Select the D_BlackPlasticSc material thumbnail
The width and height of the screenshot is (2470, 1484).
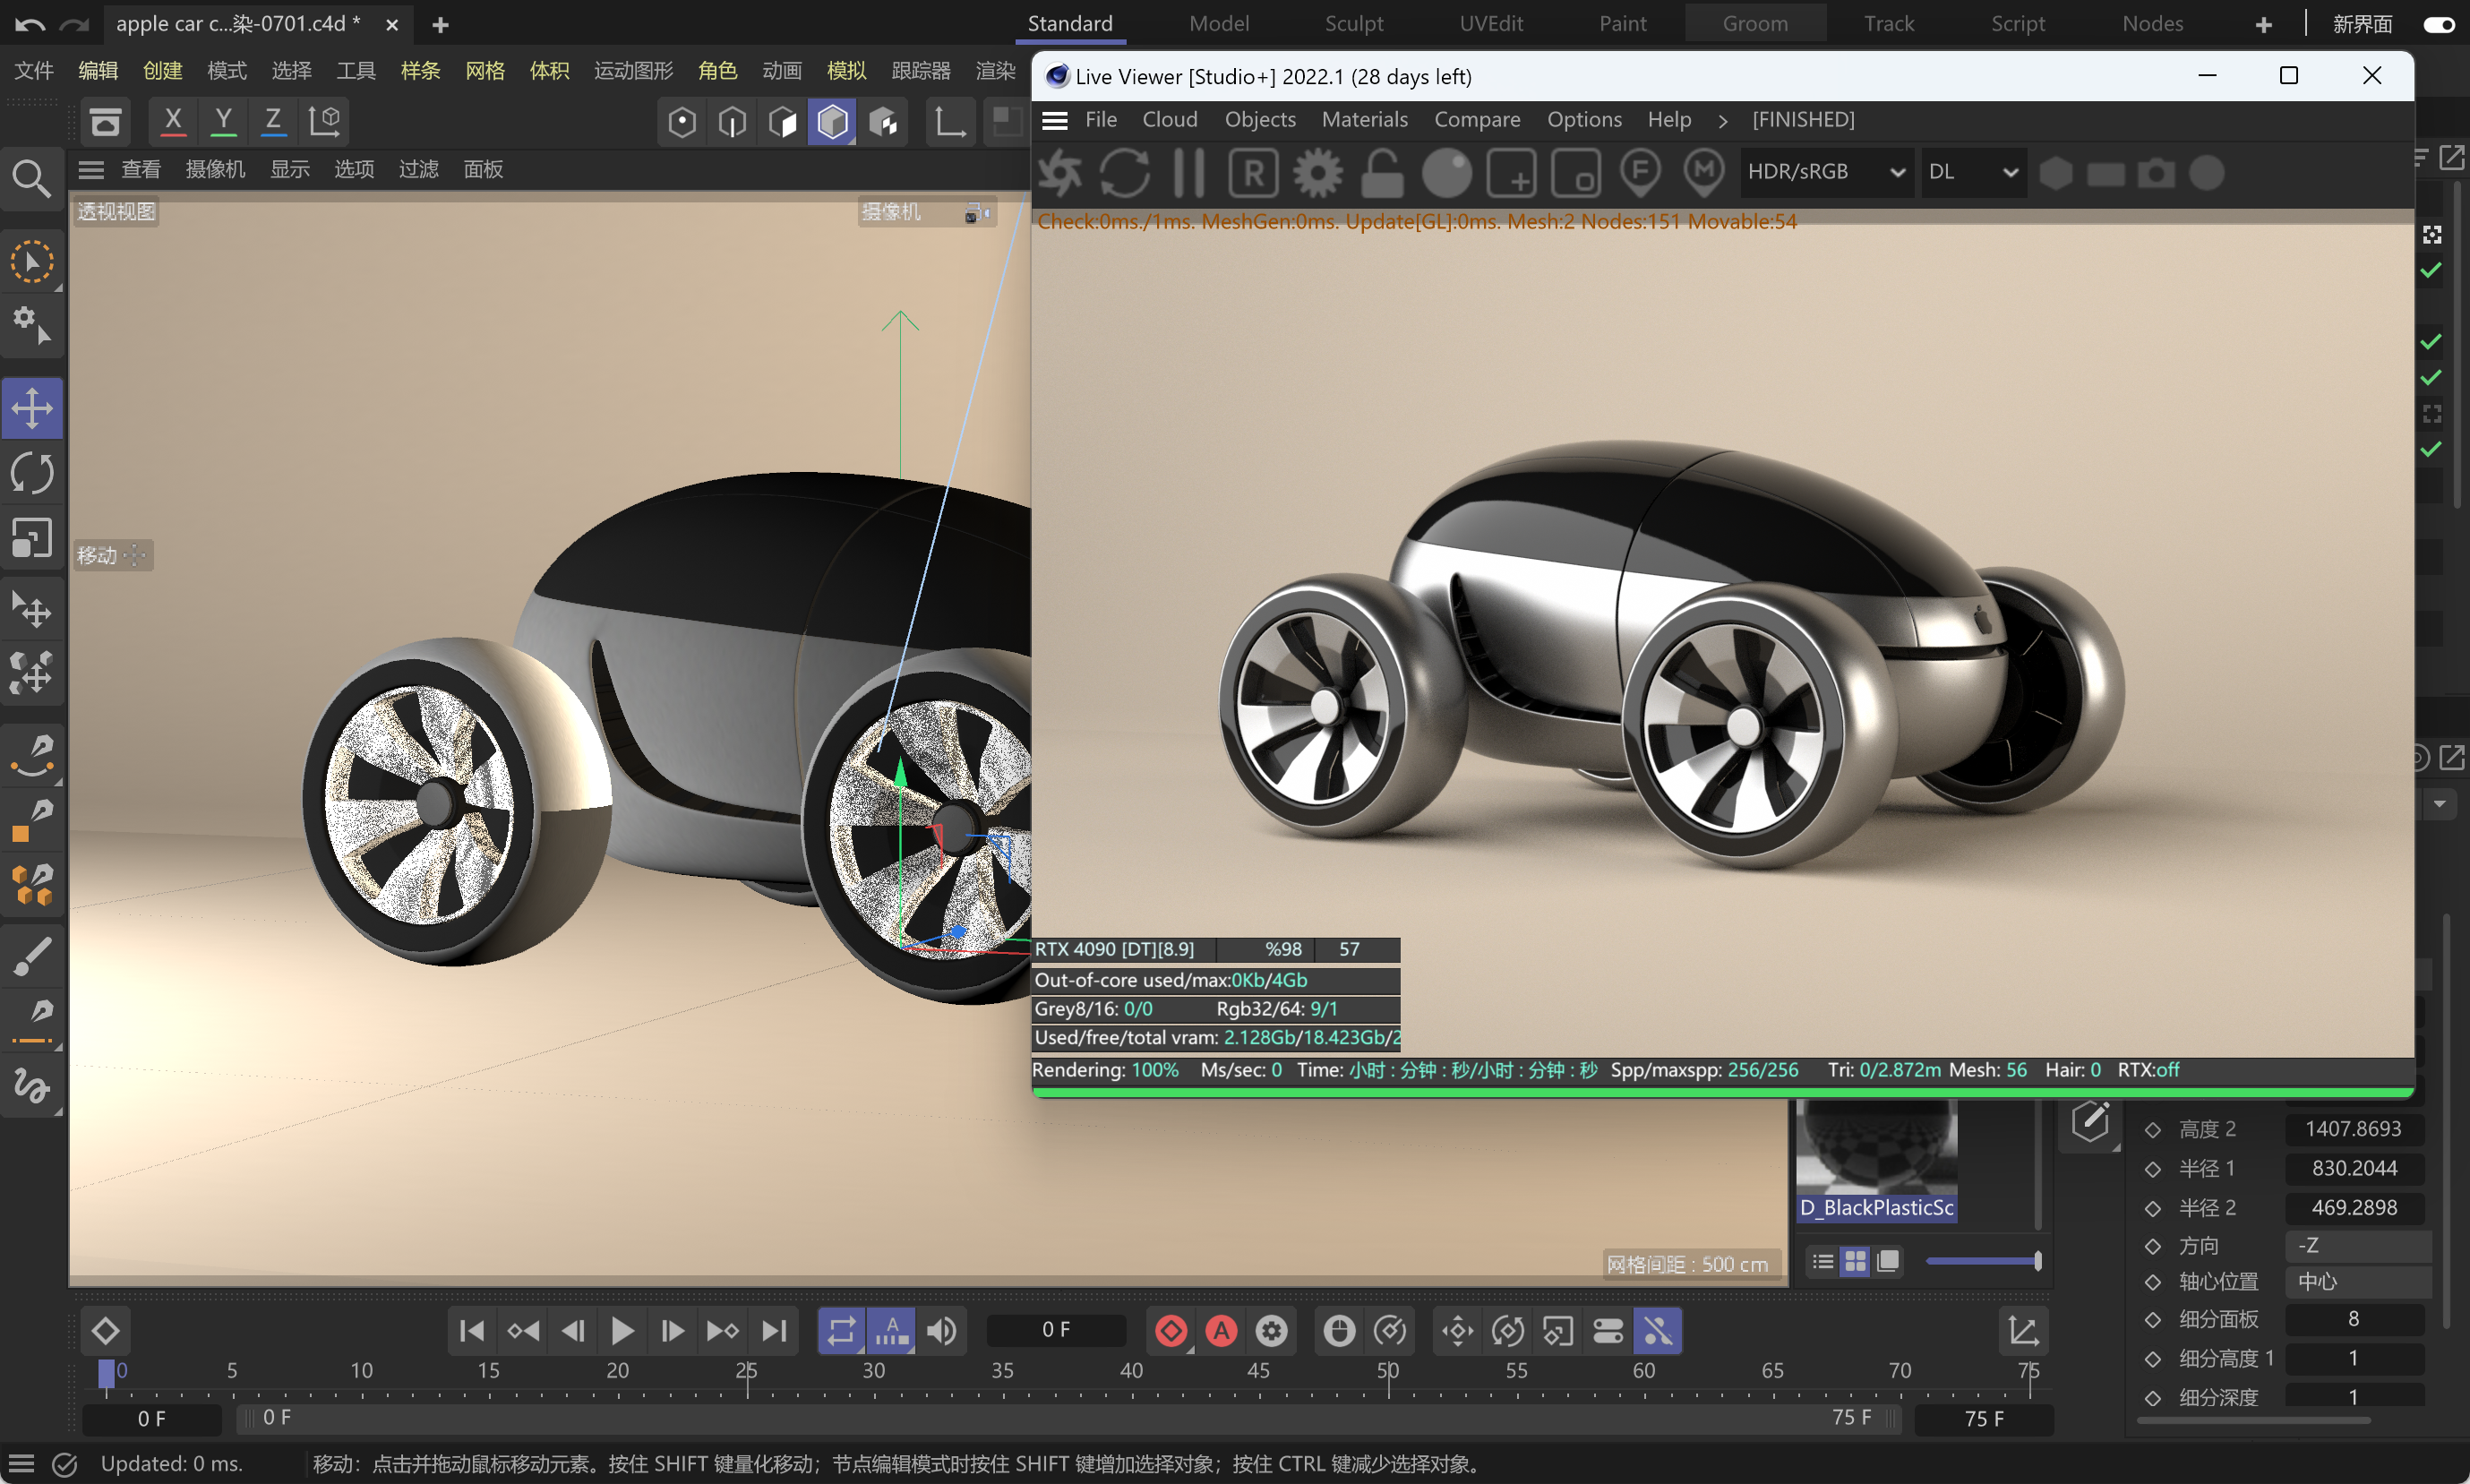coord(1876,1161)
